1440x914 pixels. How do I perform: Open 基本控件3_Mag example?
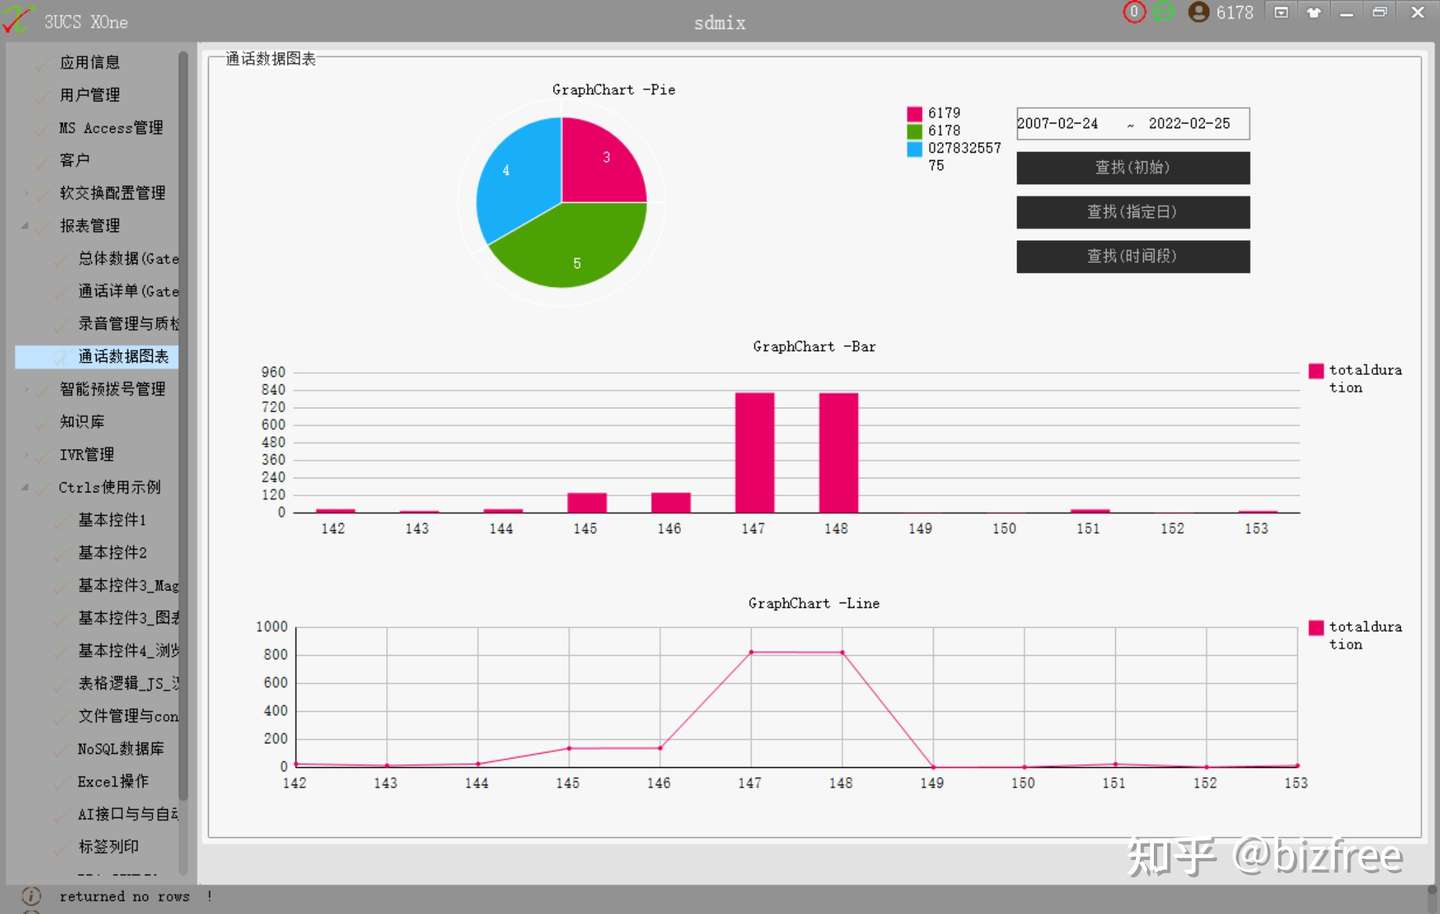point(128,586)
